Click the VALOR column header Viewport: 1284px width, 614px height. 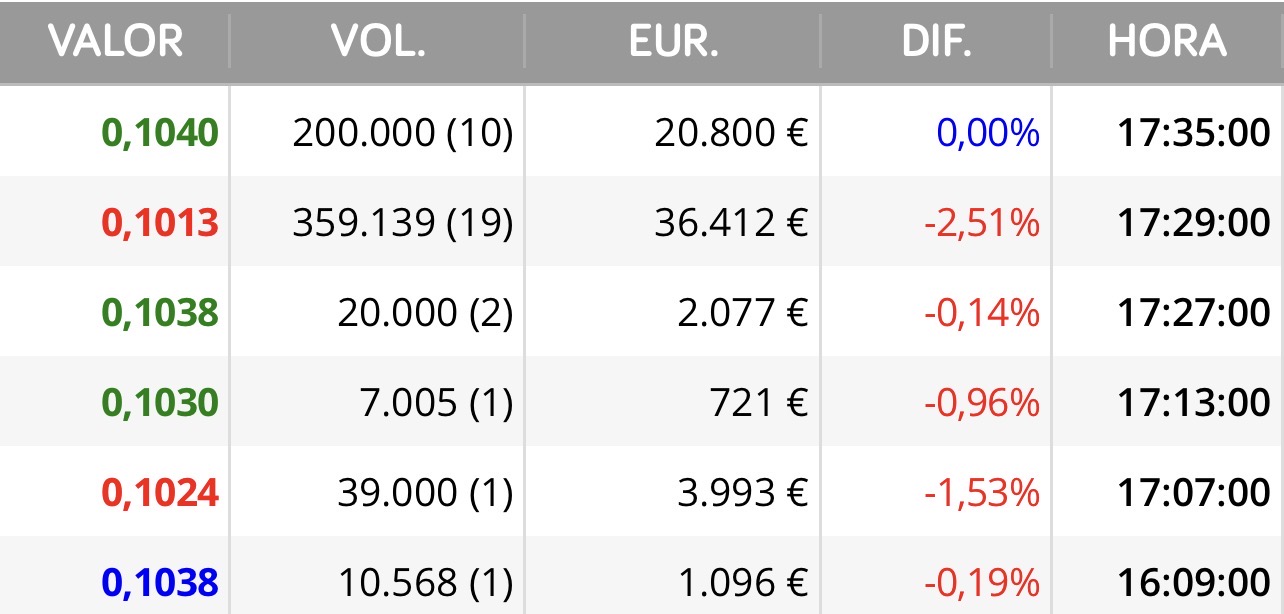click(116, 42)
